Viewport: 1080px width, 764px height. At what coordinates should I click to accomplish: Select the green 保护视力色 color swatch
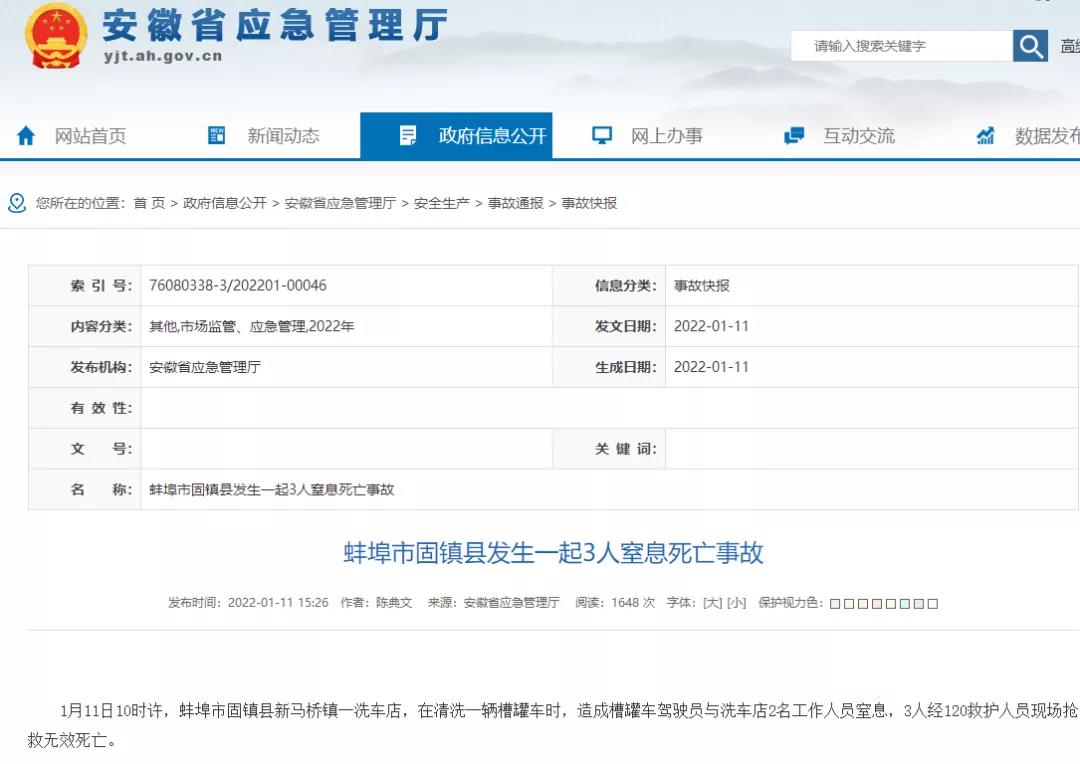tap(904, 603)
